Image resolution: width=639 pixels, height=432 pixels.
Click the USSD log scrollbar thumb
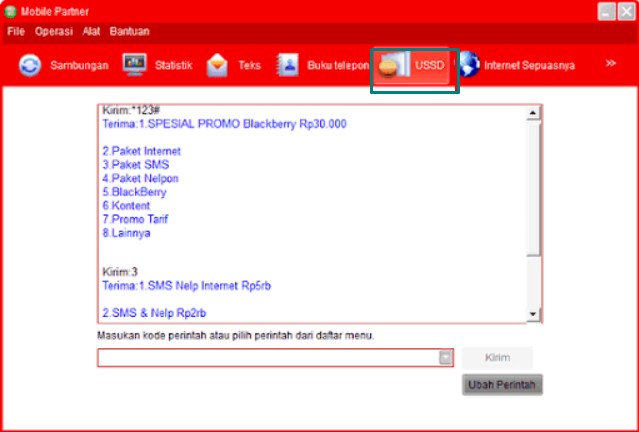pos(533,188)
